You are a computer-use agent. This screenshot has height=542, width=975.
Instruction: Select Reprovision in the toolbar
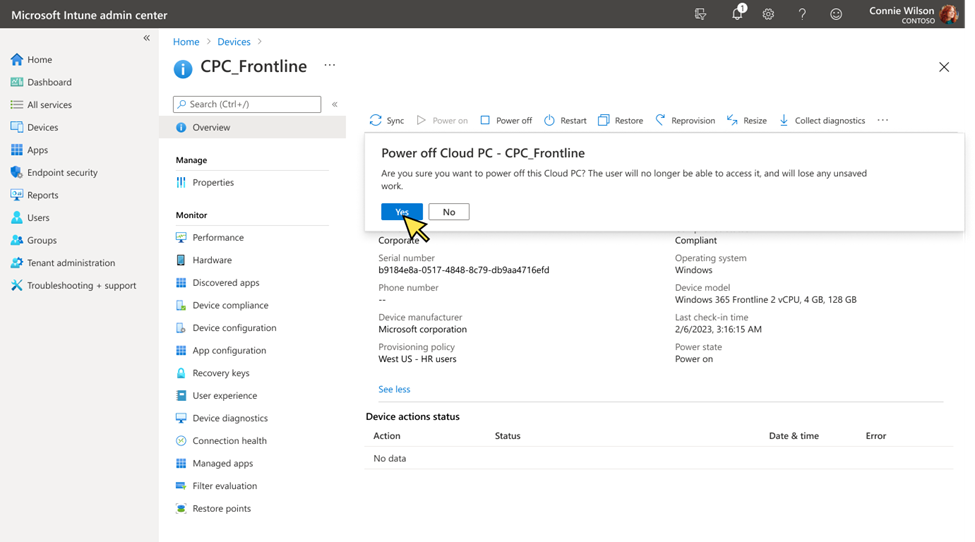tap(685, 121)
